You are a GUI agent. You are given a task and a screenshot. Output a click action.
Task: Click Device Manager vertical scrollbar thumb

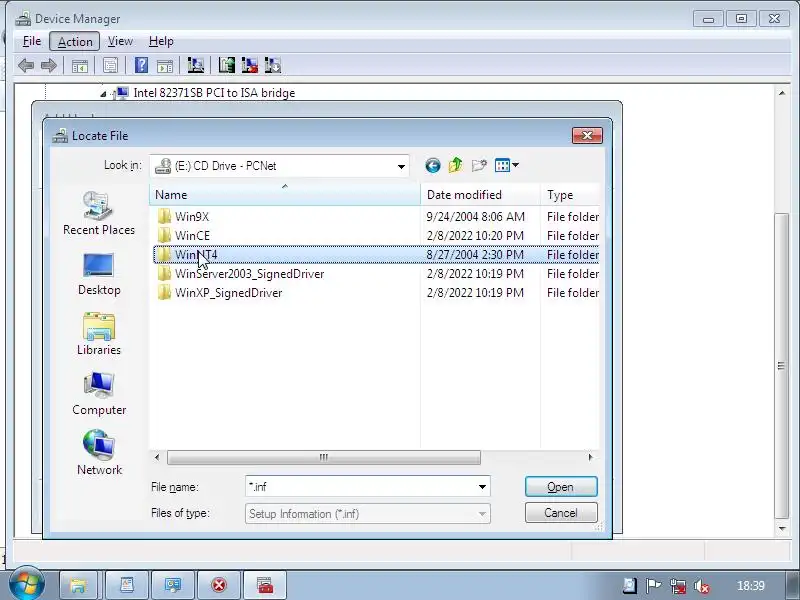pos(781,365)
